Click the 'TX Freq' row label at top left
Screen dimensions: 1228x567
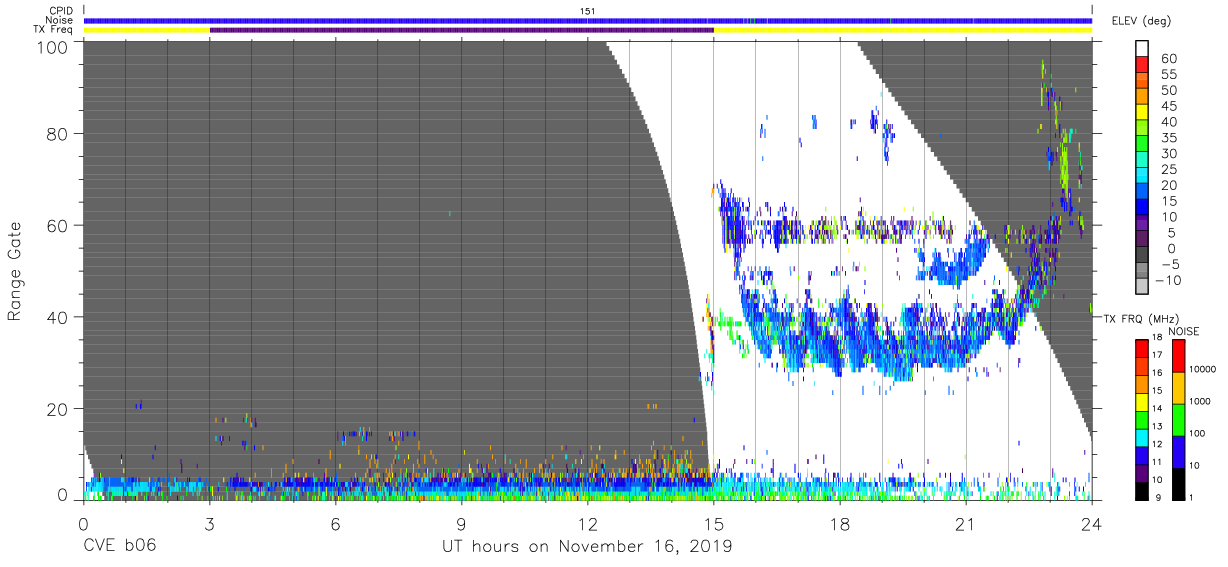point(53,30)
